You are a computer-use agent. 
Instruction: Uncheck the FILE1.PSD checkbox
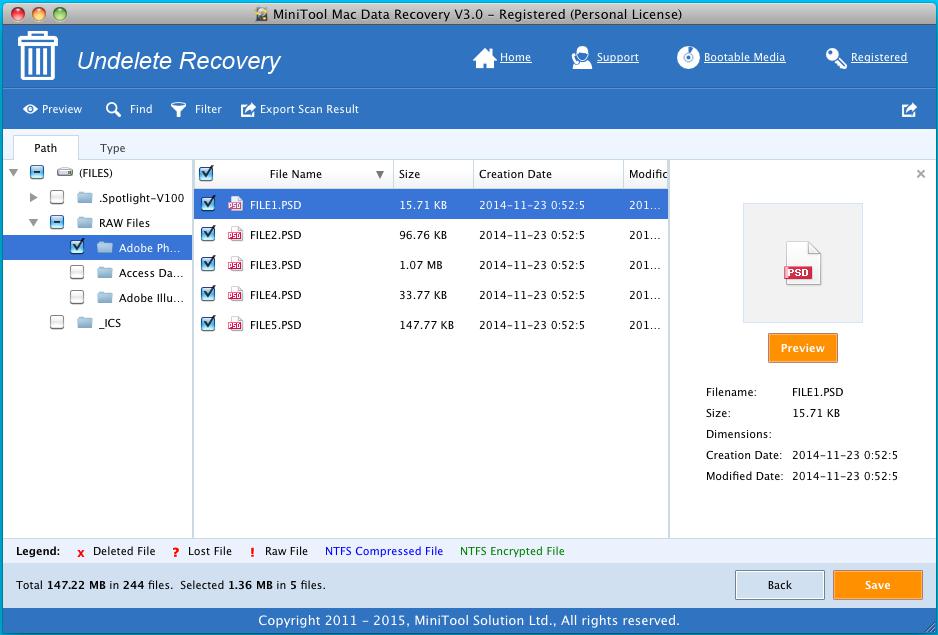coord(208,203)
